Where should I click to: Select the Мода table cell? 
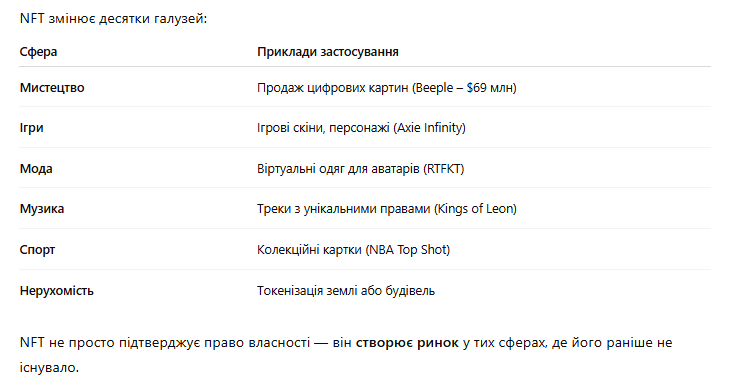coord(36,169)
